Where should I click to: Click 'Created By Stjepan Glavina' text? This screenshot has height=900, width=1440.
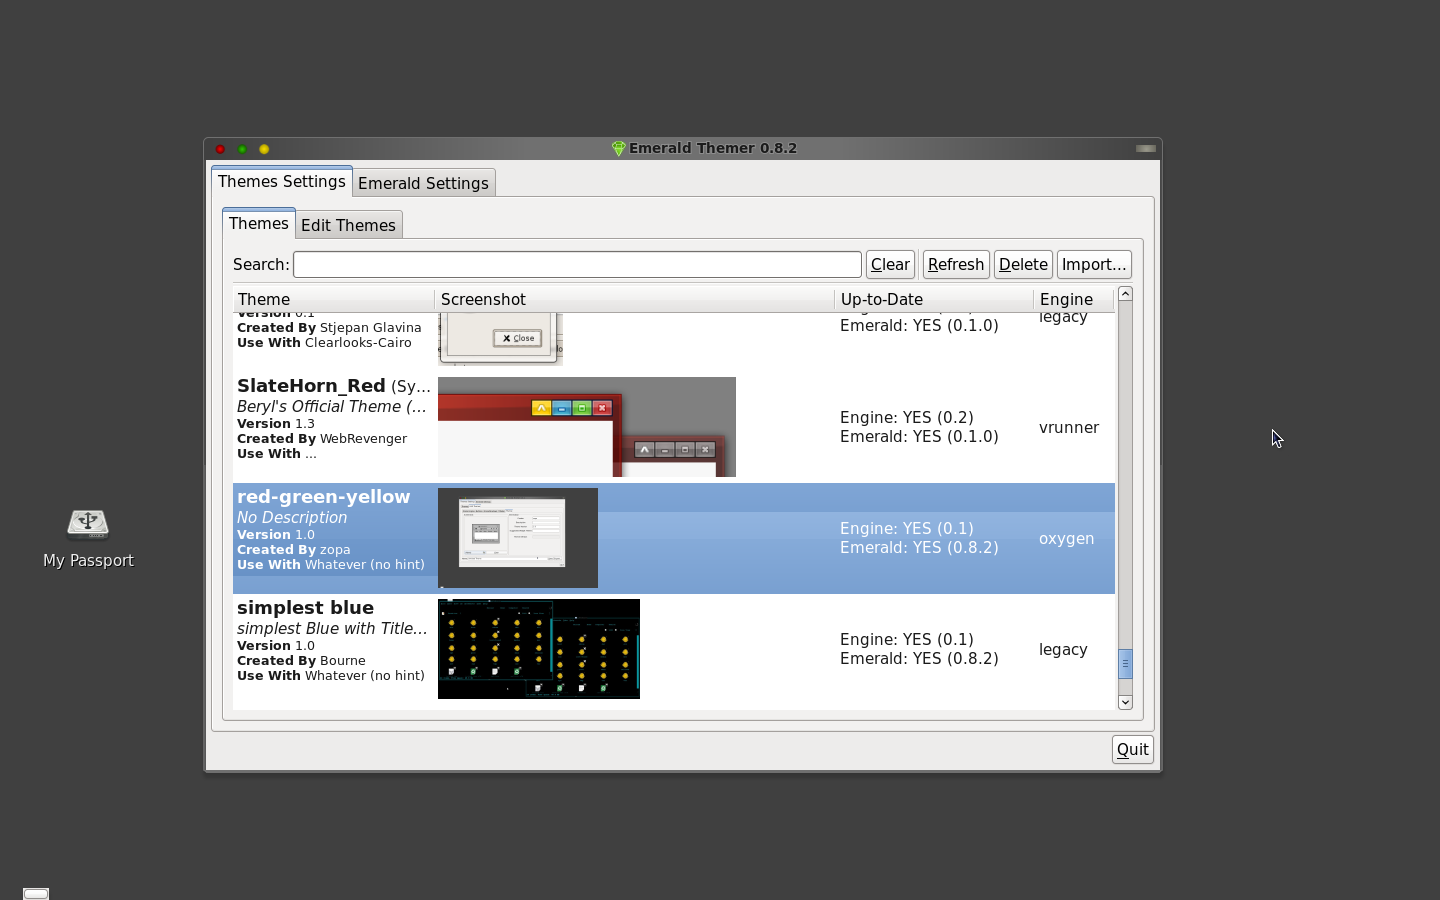pyautogui.click(x=329, y=327)
